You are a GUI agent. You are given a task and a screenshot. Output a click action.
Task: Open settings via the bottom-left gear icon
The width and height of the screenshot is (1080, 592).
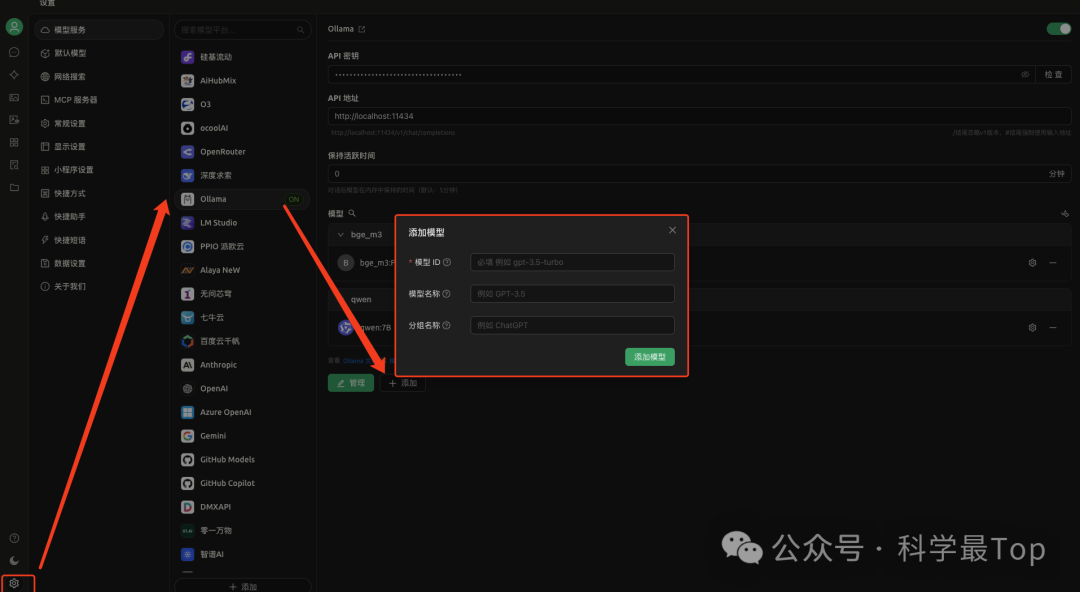[x=14, y=583]
